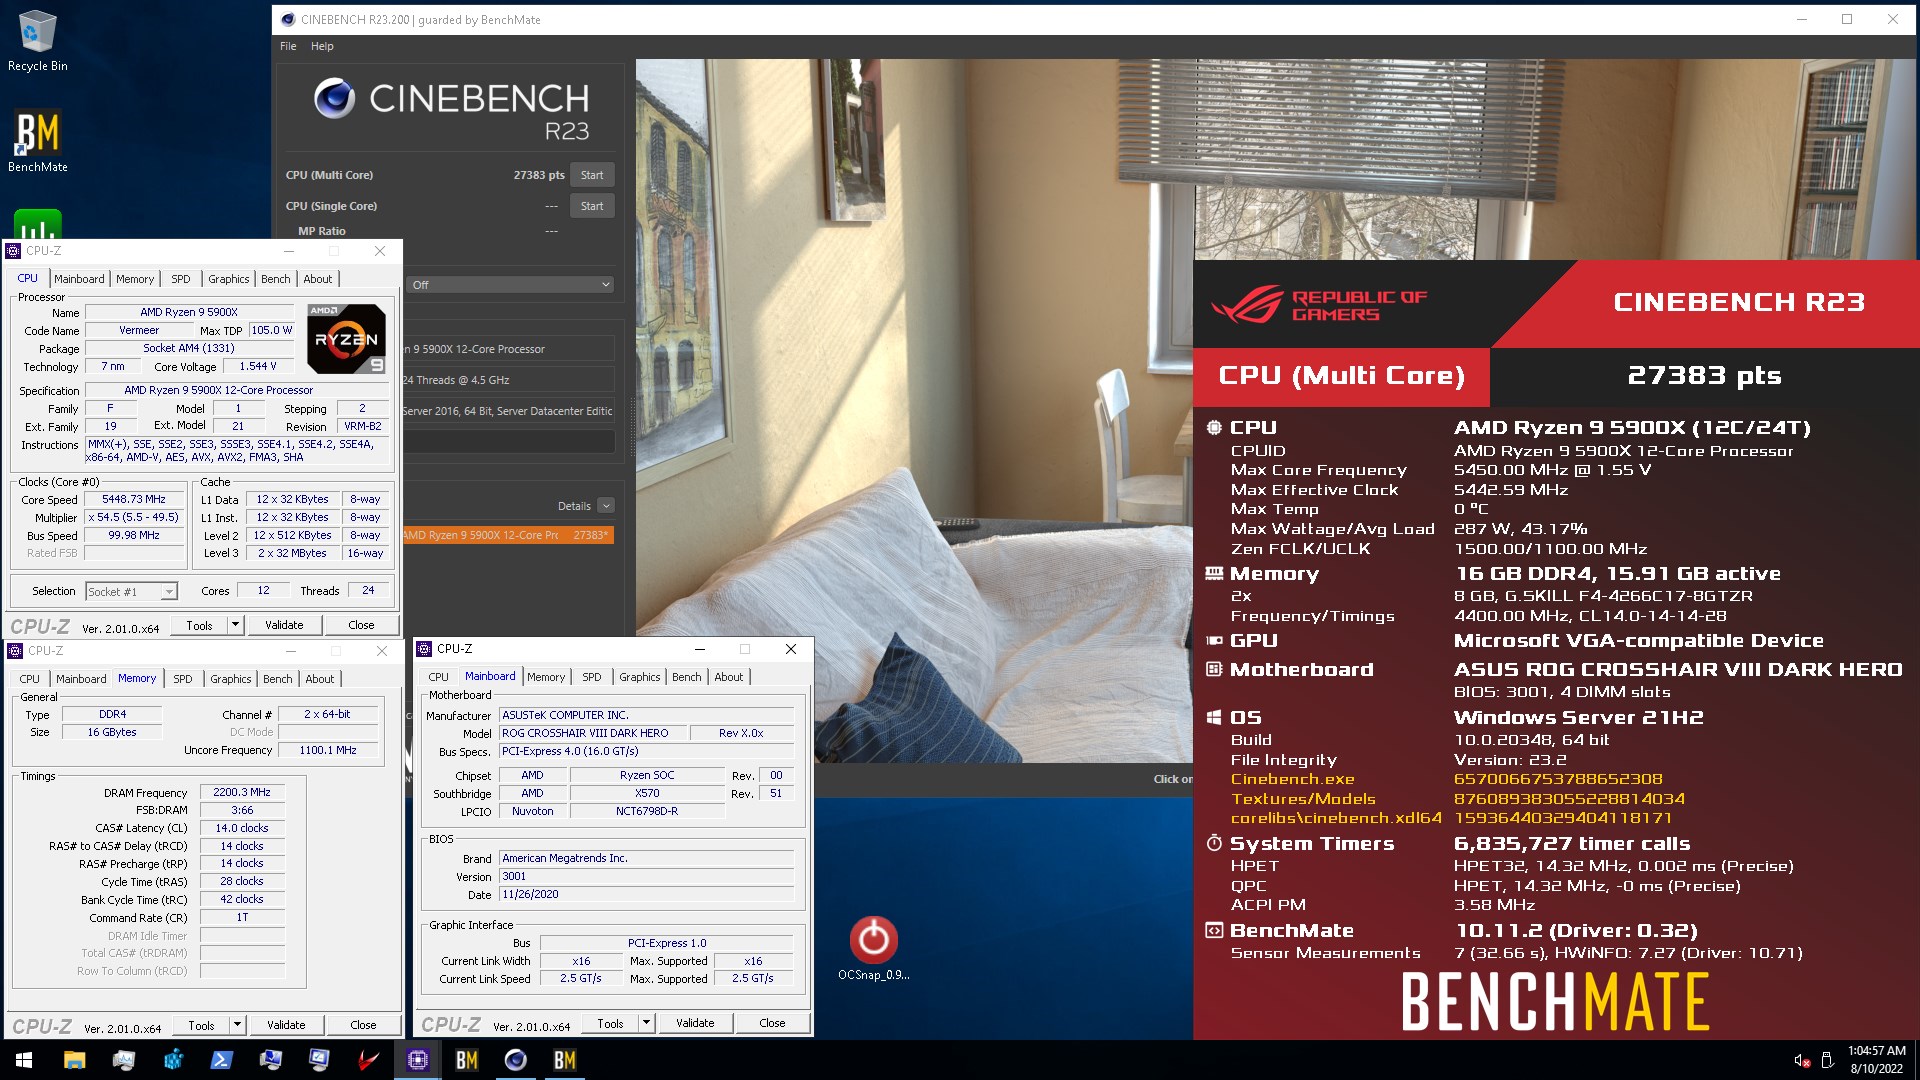This screenshot has width=1920, height=1080.
Task: Open the CPU tab in Mainboard CPU-Z window
Action: (x=439, y=677)
